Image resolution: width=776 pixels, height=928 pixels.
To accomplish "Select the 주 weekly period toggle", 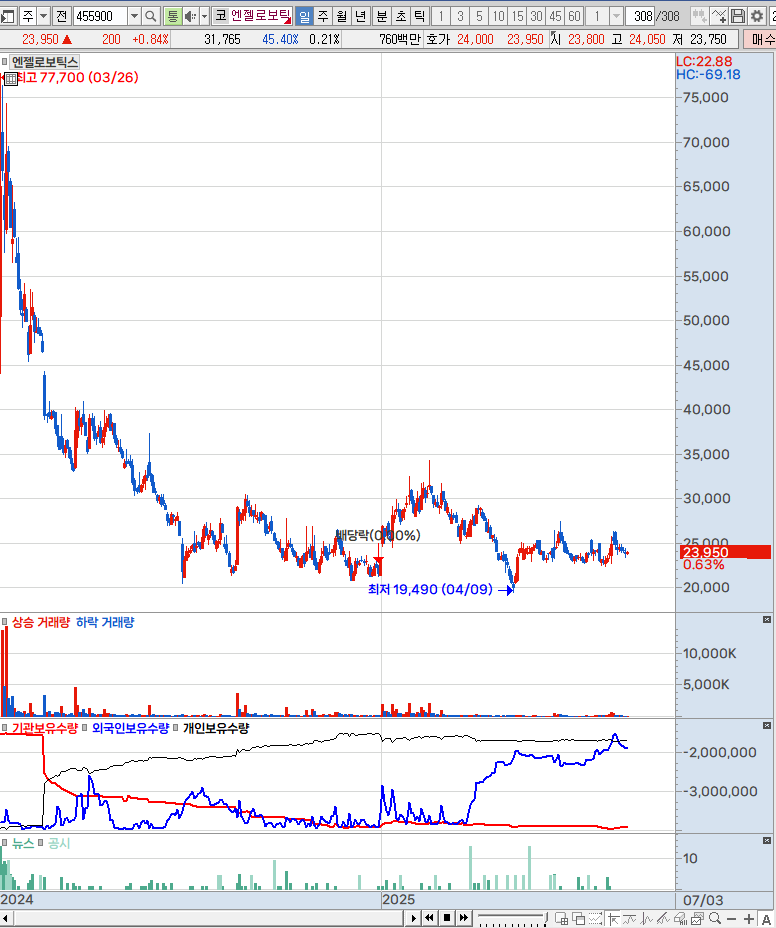I will point(323,16).
